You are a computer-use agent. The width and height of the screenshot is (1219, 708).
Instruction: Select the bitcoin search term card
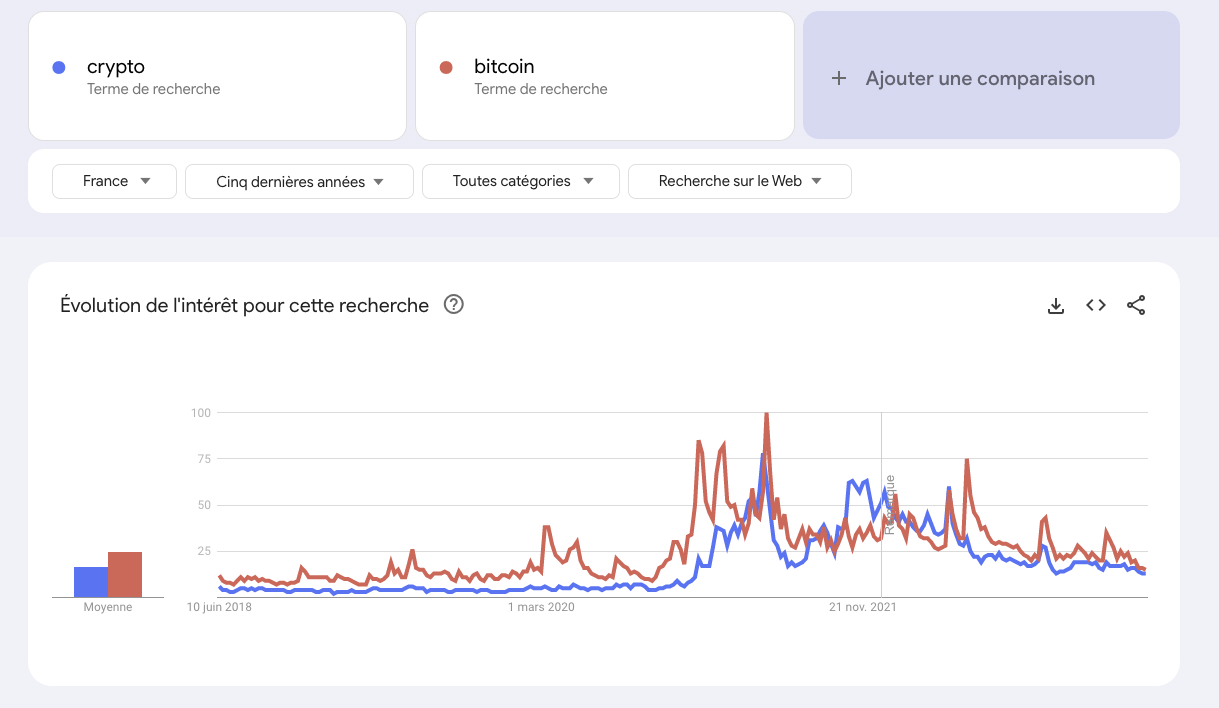click(603, 75)
